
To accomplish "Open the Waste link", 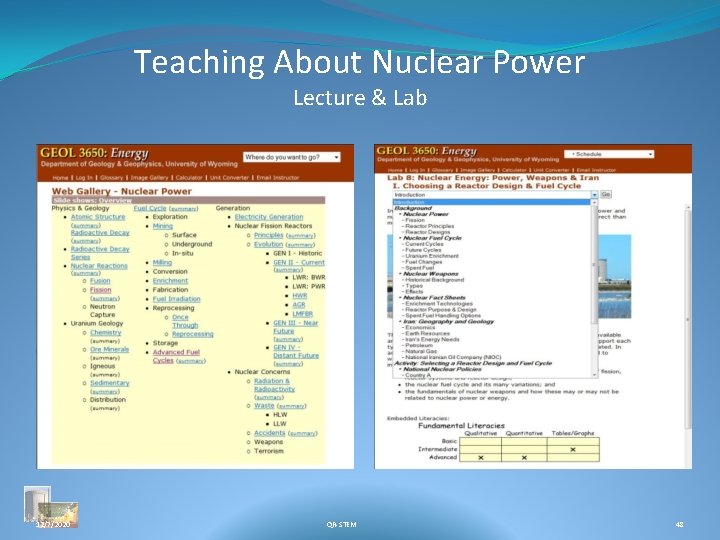I will (x=264, y=405).
